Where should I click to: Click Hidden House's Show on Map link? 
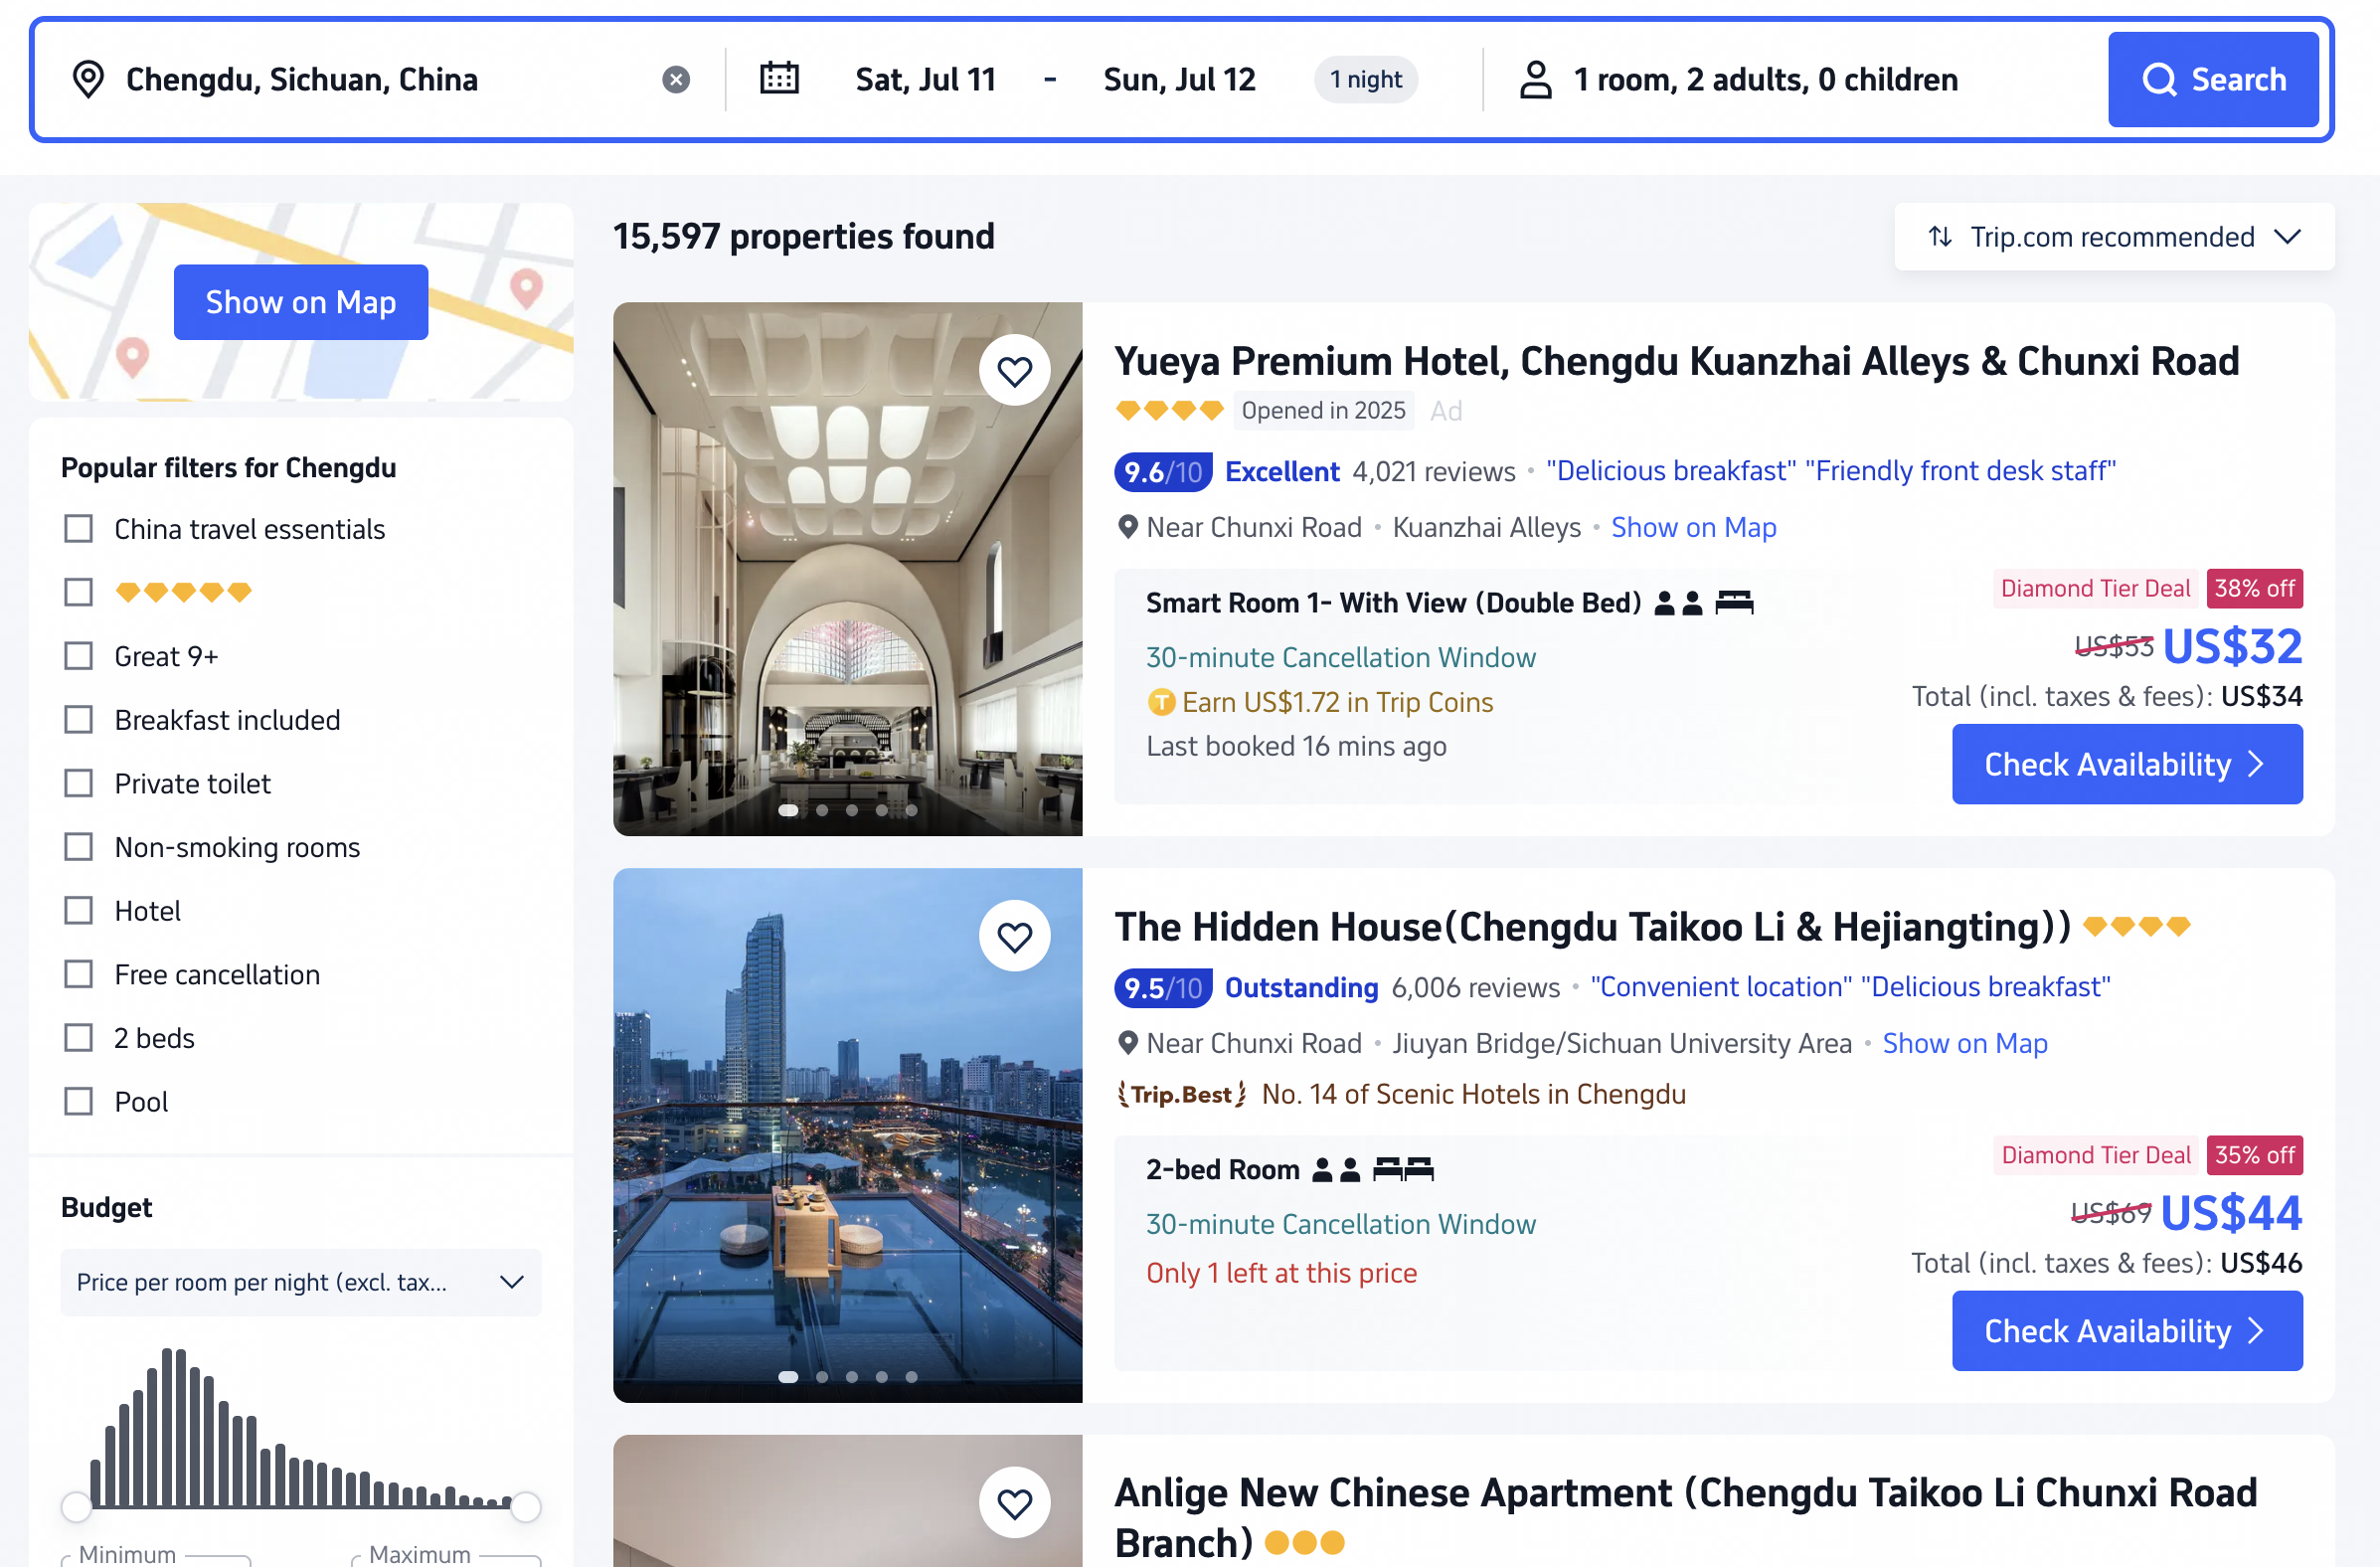pyautogui.click(x=1965, y=1043)
